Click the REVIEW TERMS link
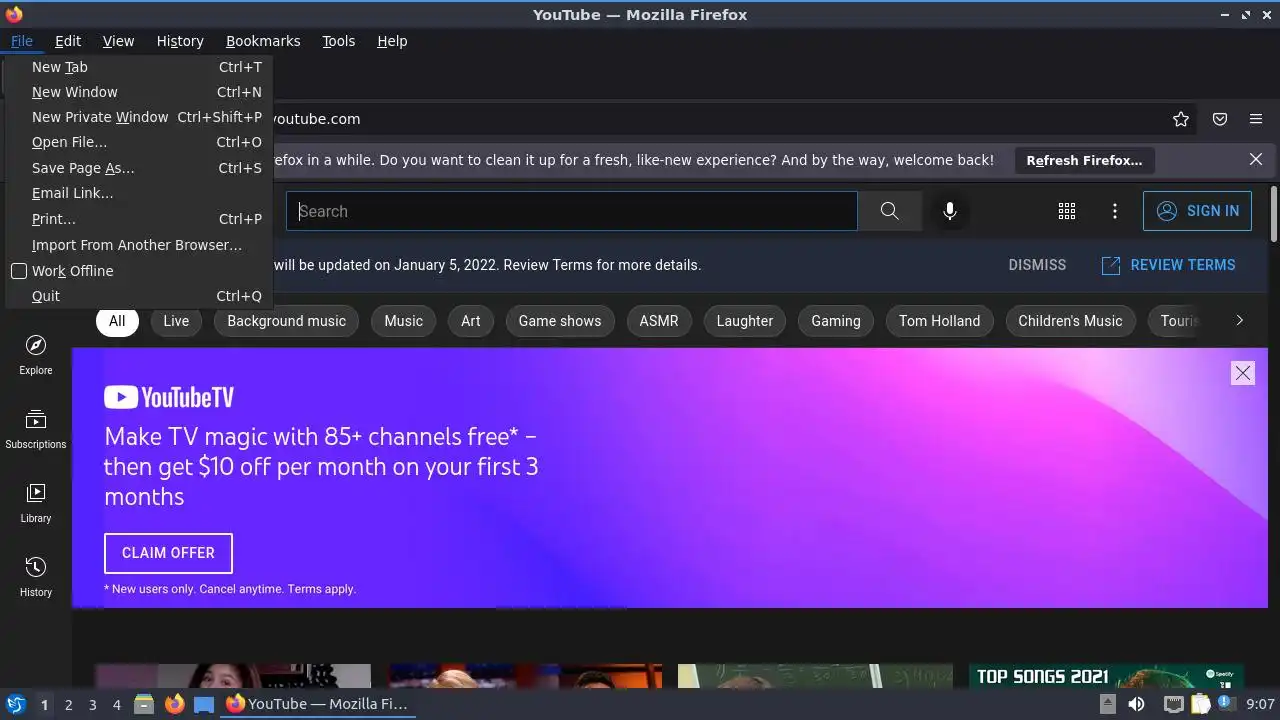This screenshot has width=1280, height=720. [x=1168, y=265]
